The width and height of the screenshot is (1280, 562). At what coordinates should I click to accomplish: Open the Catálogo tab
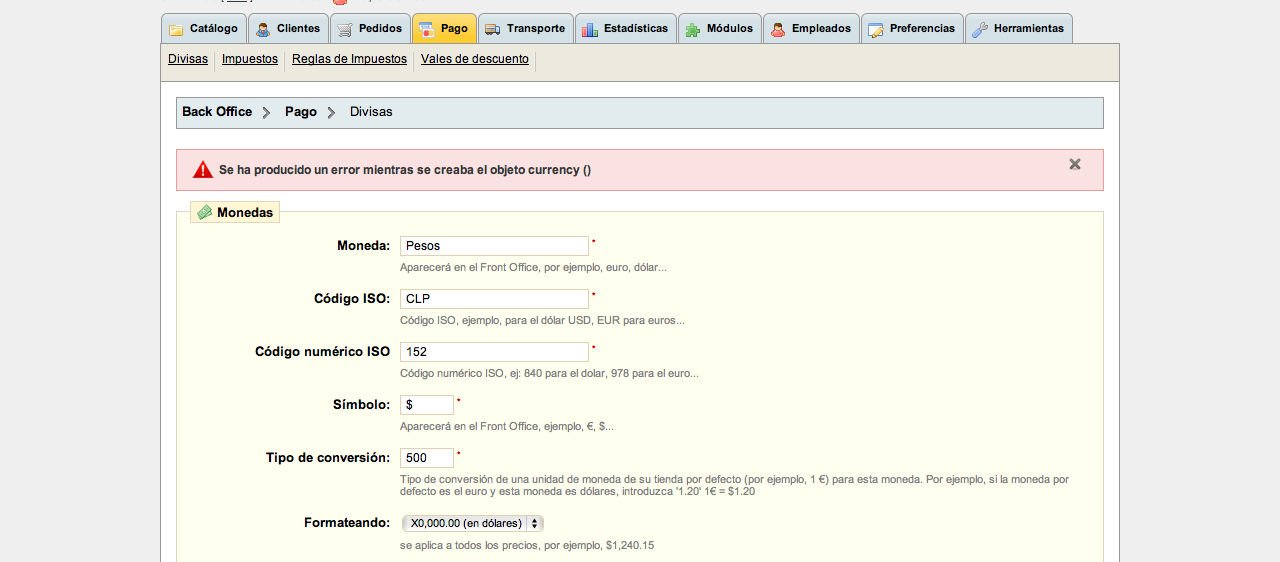click(204, 28)
